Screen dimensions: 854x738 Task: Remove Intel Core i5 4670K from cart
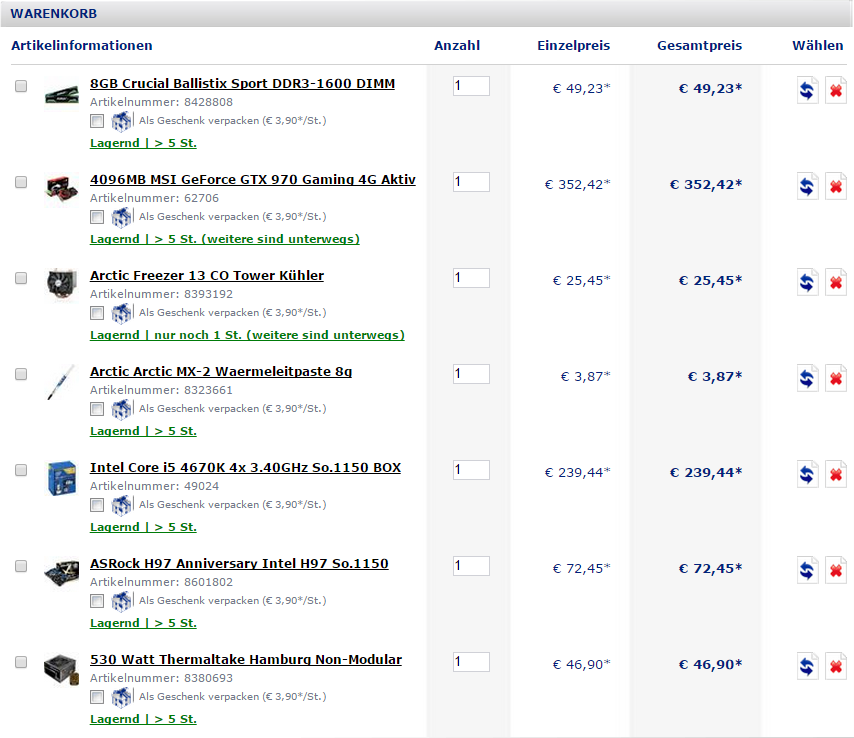point(836,474)
